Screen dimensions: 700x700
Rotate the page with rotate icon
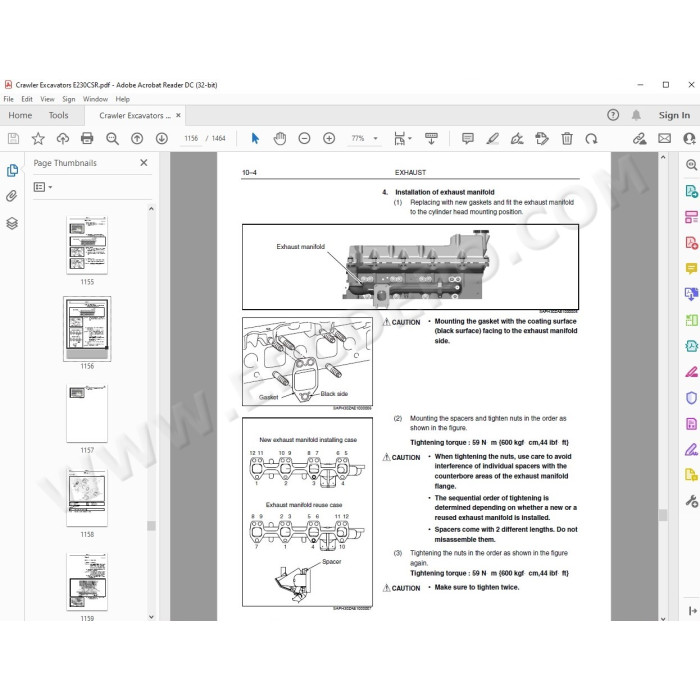click(591, 138)
